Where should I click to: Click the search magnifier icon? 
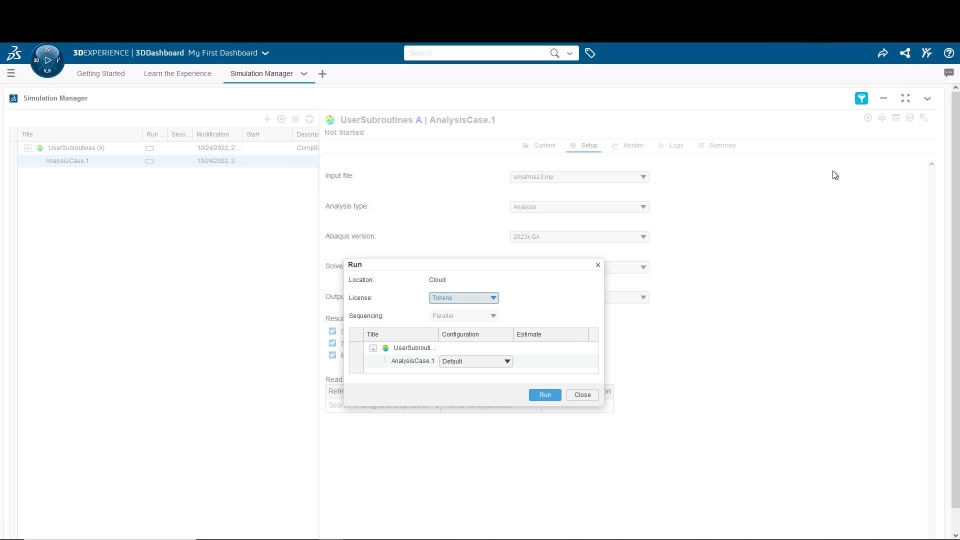(555, 53)
